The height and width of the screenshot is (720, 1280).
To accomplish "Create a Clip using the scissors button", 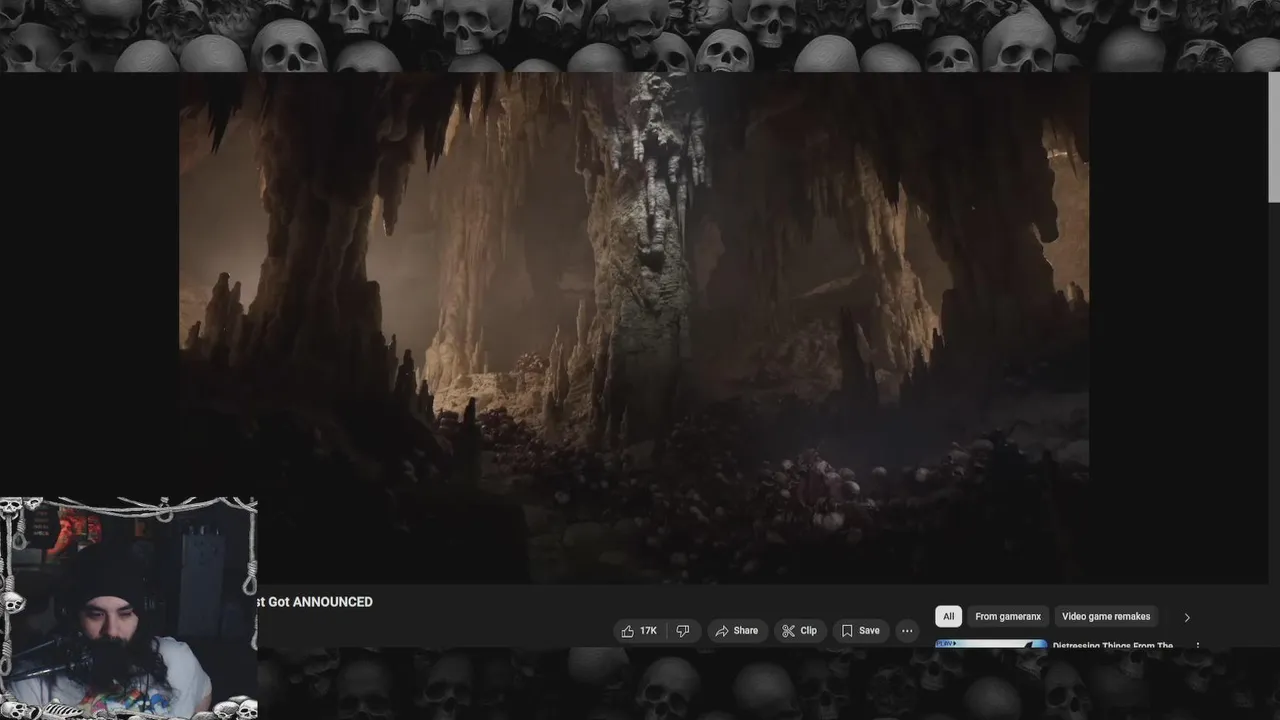I will tap(799, 631).
